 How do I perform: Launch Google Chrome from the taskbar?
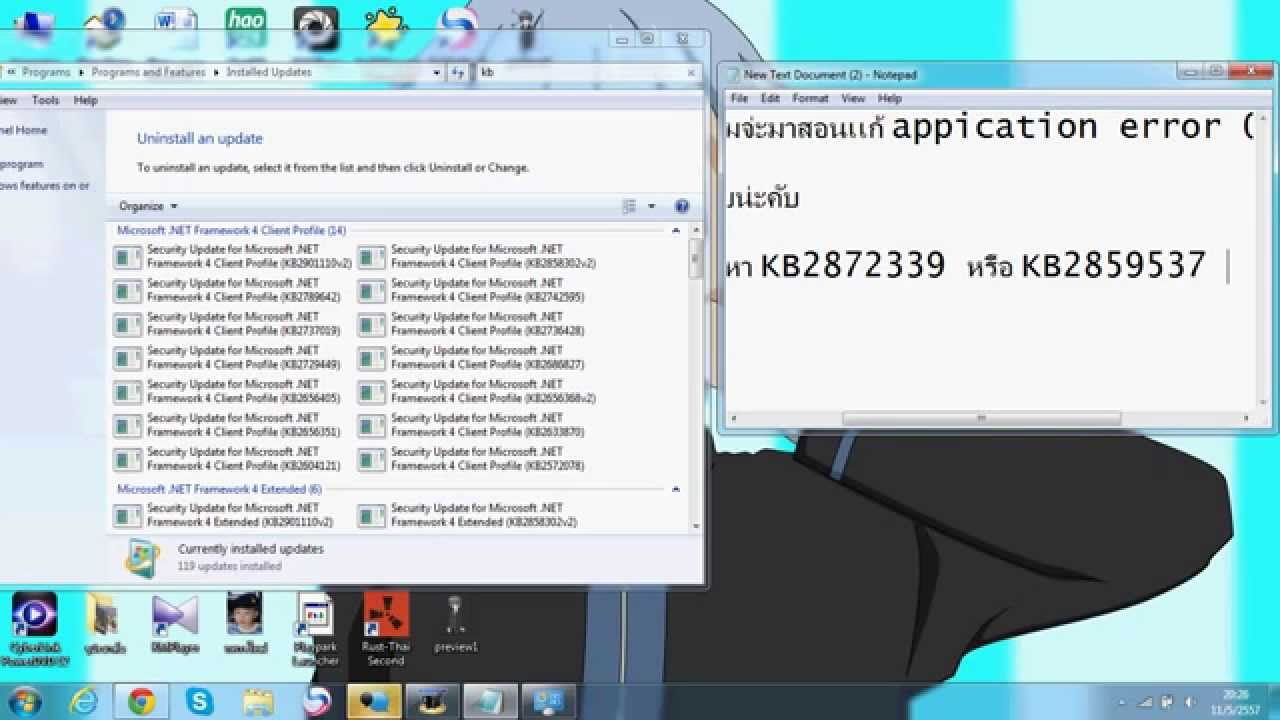141,702
